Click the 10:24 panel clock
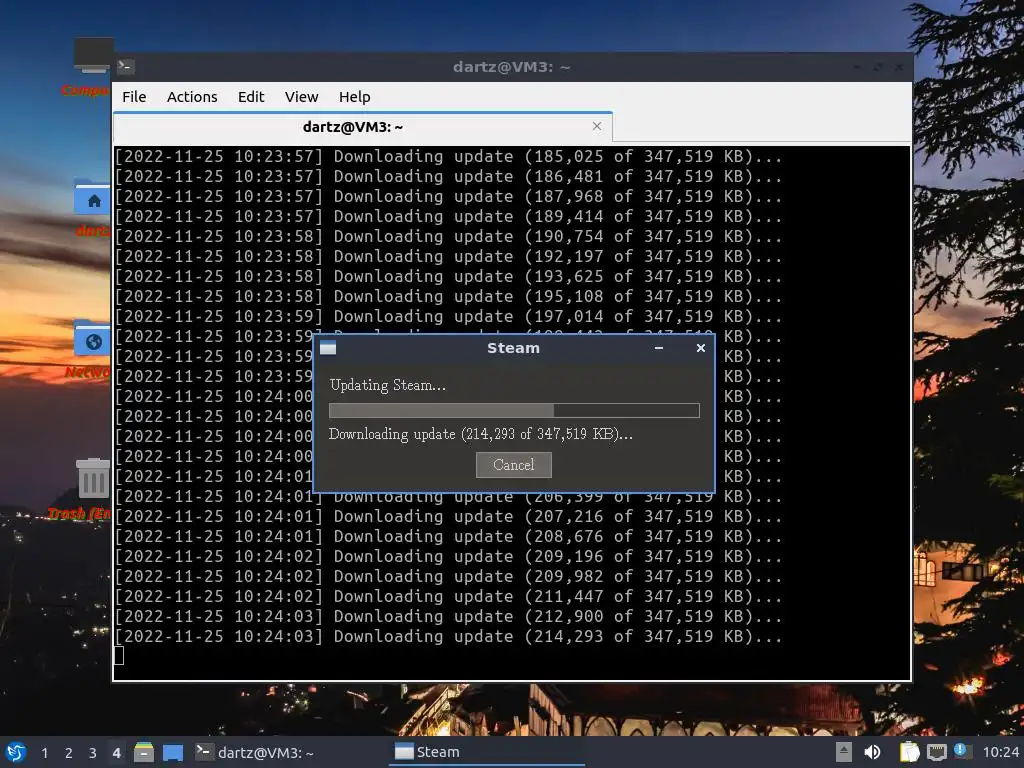This screenshot has height=768, width=1024. (1000, 752)
